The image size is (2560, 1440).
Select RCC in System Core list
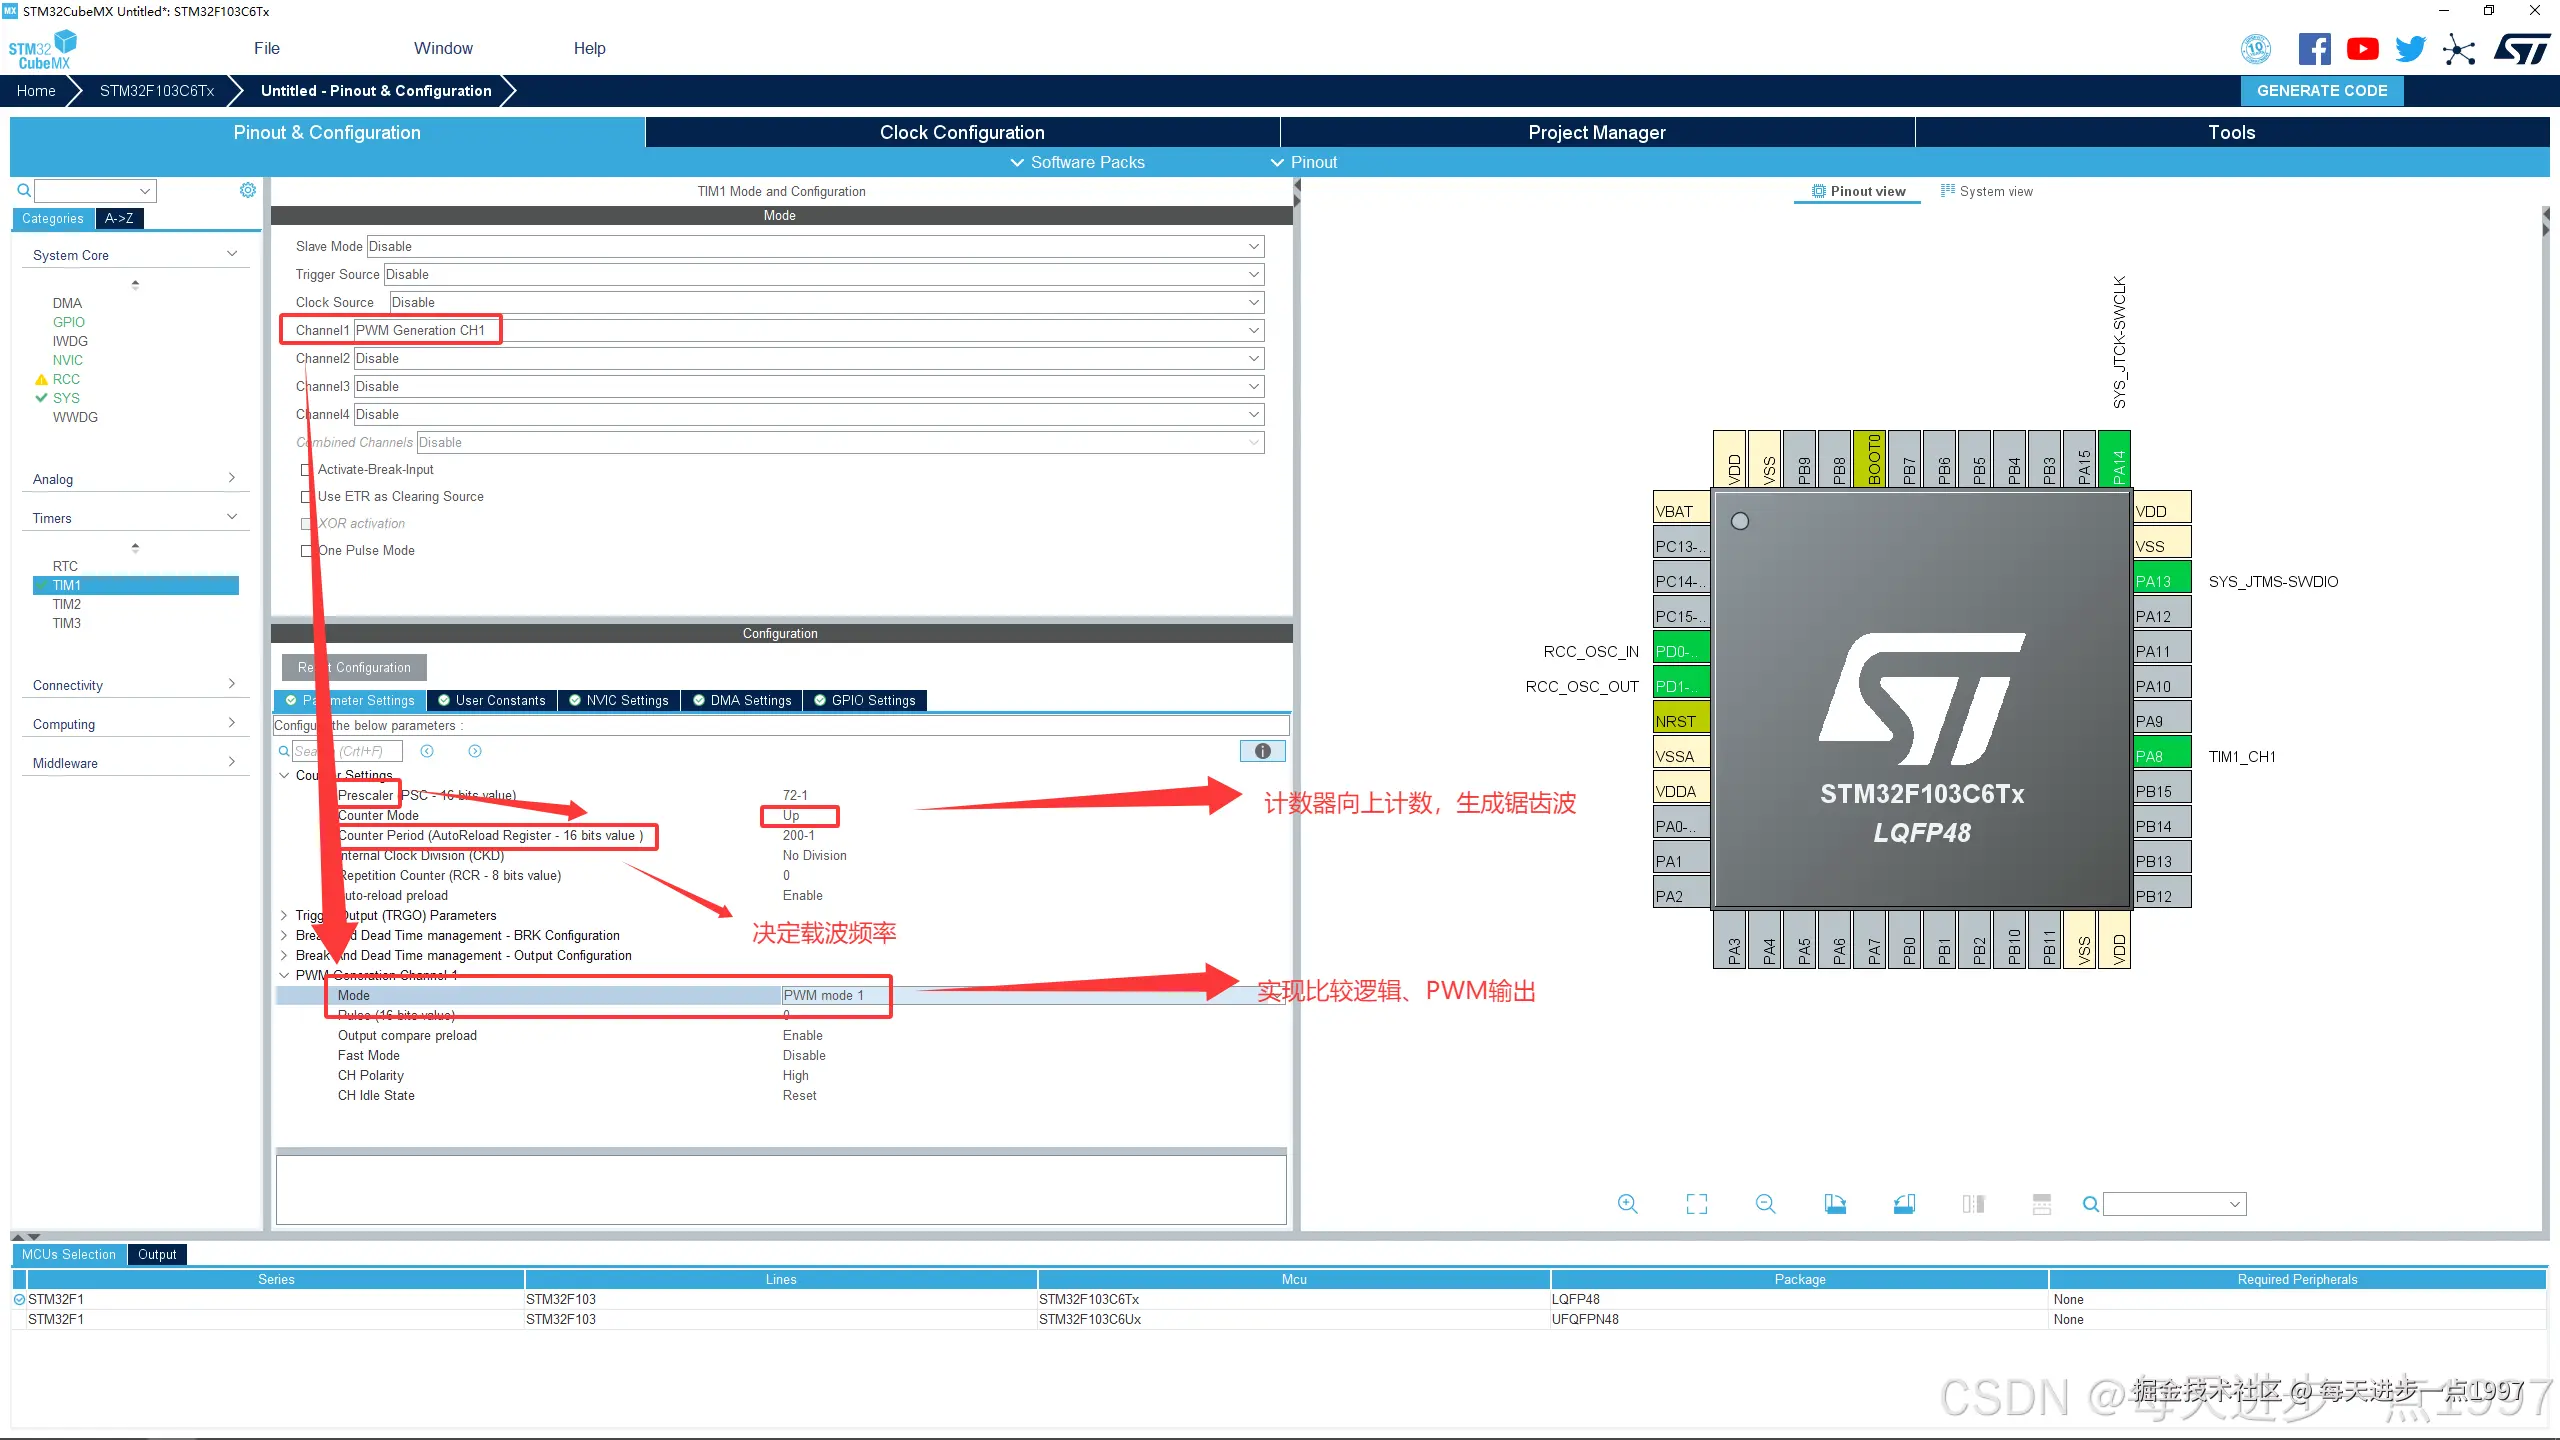click(x=66, y=379)
